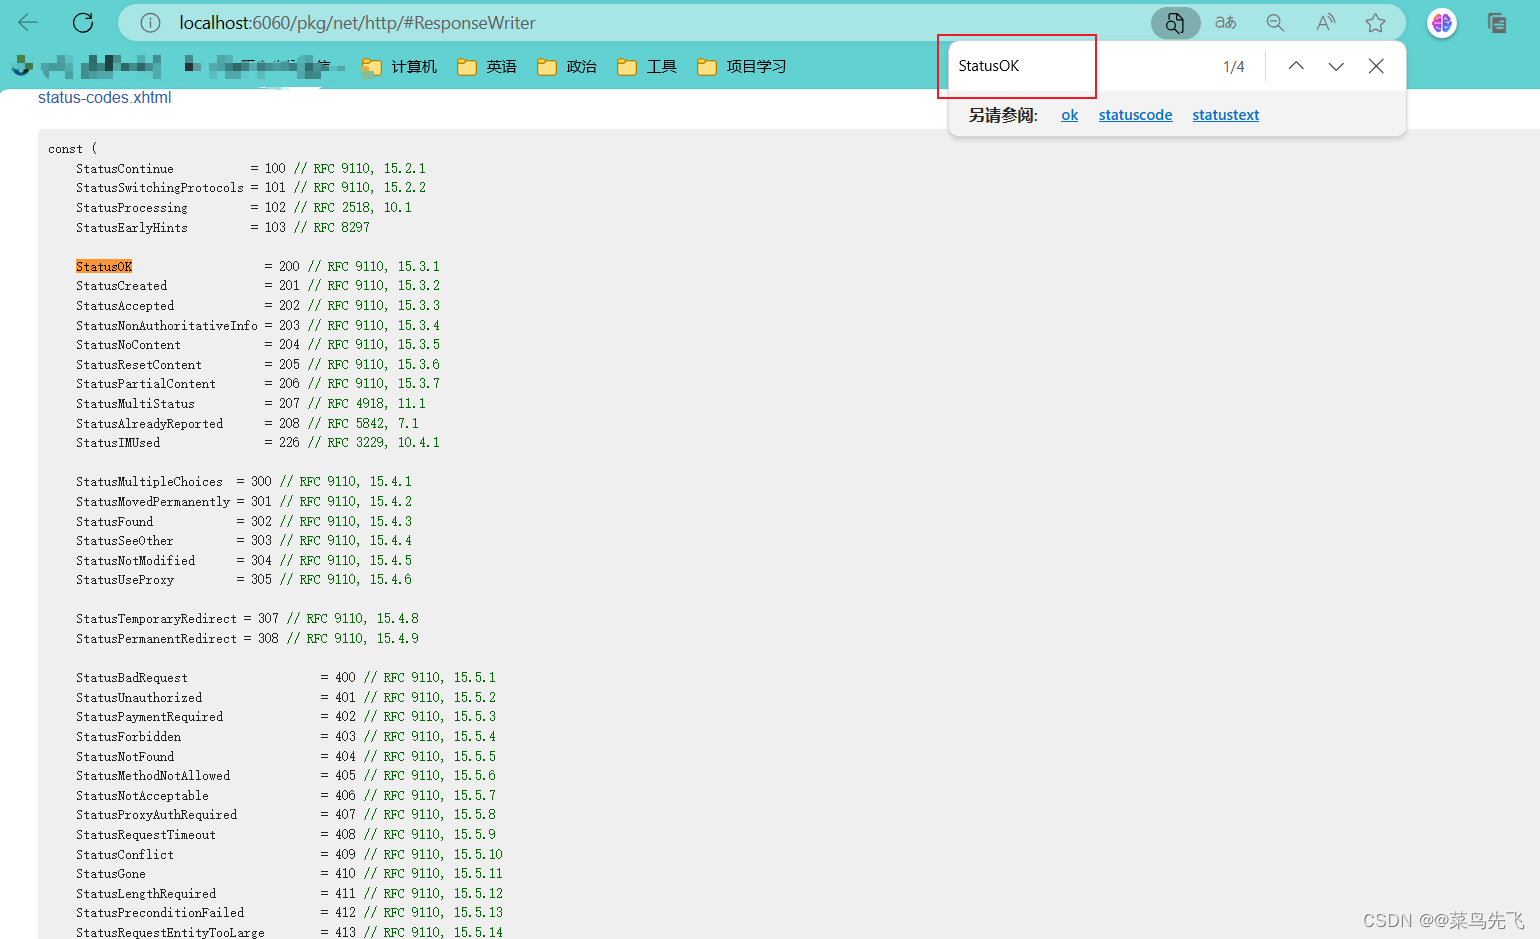Click StatusForbidden constant text
1540x939 pixels.
point(129,736)
